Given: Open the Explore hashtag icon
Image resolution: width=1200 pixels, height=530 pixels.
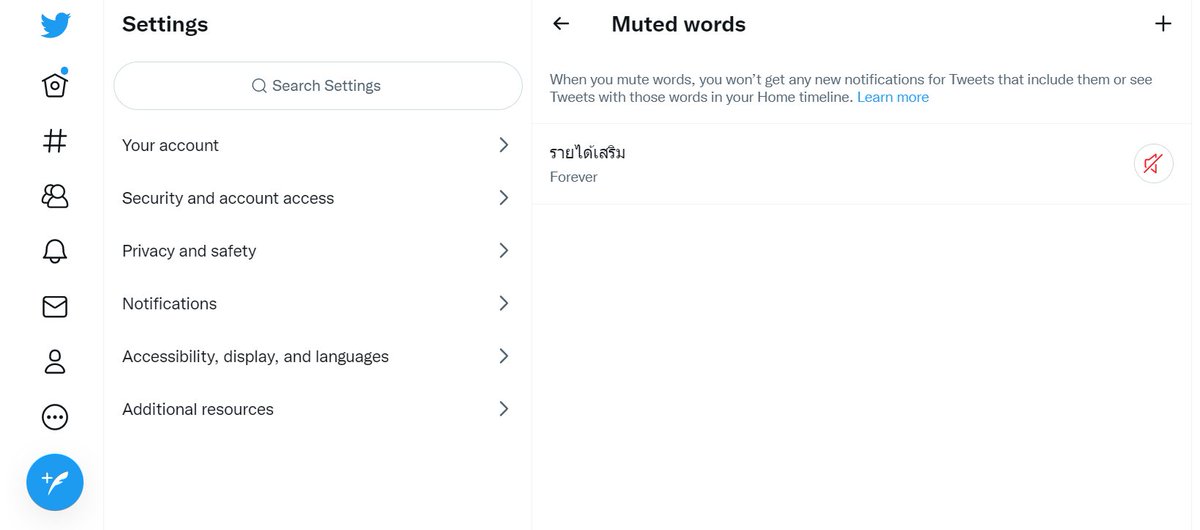Looking at the screenshot, I should coord(55,141).
